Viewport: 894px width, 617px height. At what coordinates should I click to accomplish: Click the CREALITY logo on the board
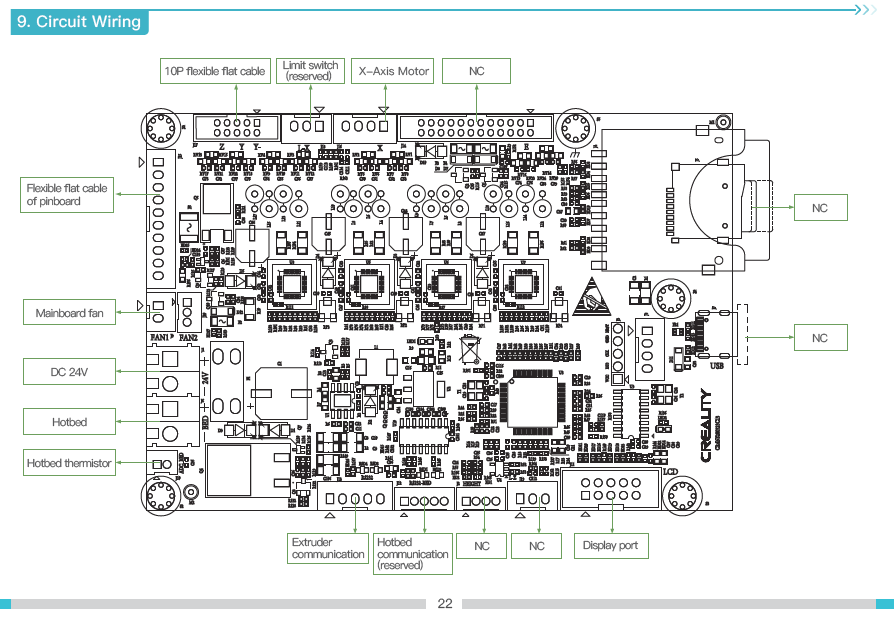[x=706, y=425]
